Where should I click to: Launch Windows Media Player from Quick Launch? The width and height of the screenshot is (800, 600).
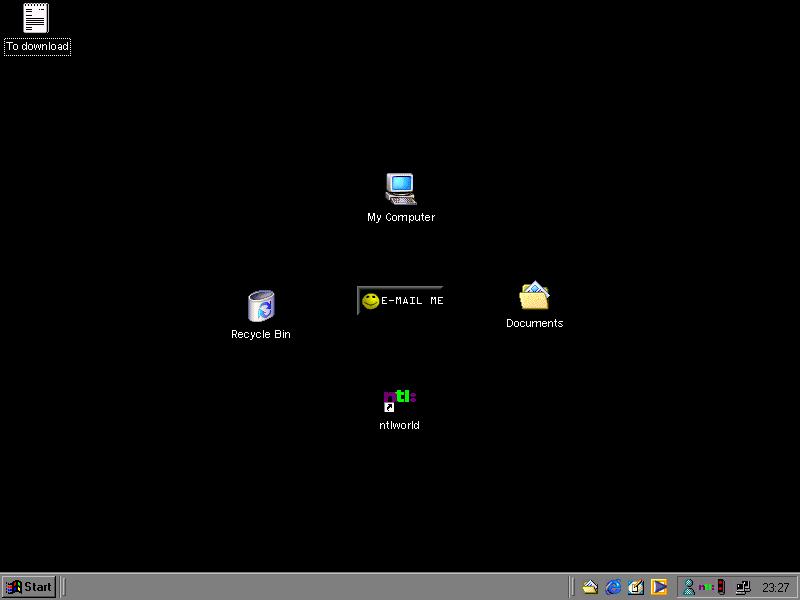(659, 587)
